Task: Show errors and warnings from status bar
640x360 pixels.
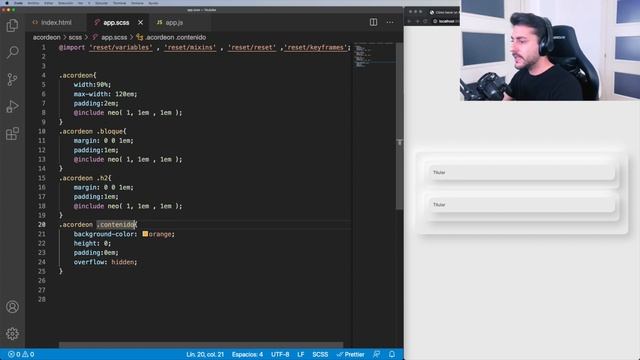Action: (21, 354)
